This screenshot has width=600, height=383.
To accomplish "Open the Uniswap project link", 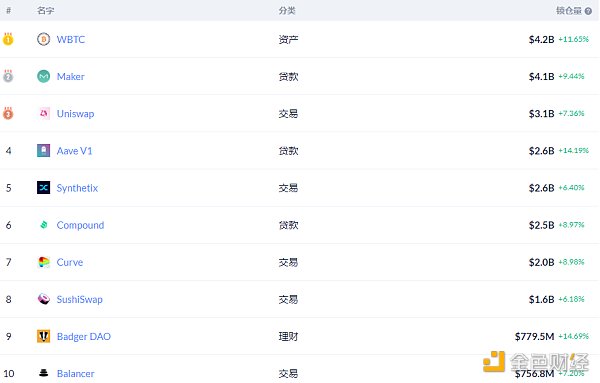I will tap(75, 114).
